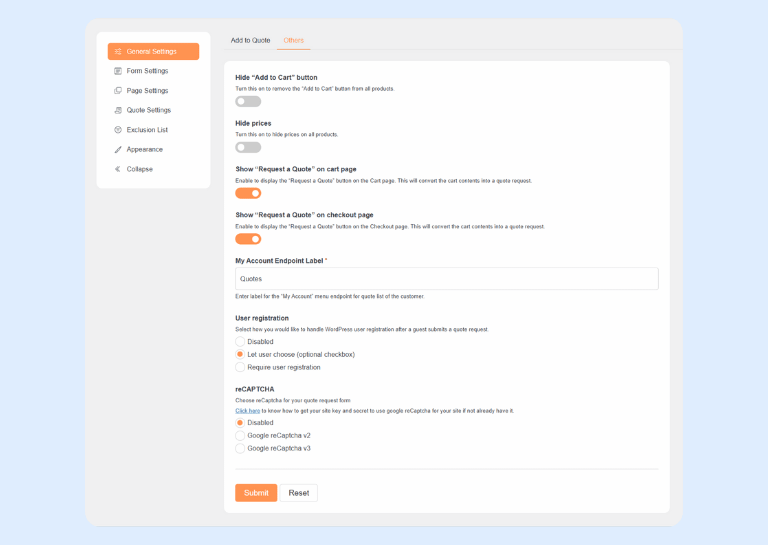Viewport: 768px width, 545px height.
Task: Toggle the Hide Add to Cart button switch
Action: coord(248,101)
